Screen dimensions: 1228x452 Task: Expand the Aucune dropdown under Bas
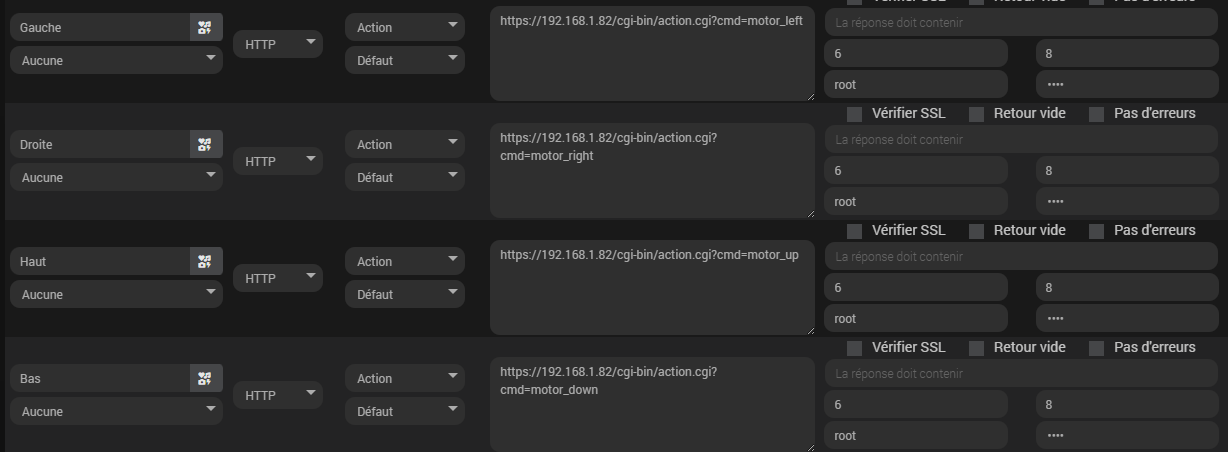[x=116, y=411]
